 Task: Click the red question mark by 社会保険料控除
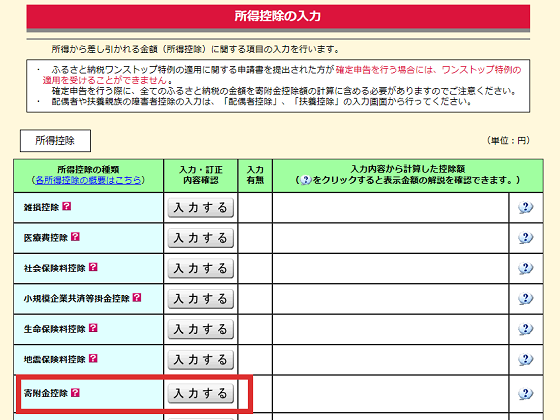93,267
